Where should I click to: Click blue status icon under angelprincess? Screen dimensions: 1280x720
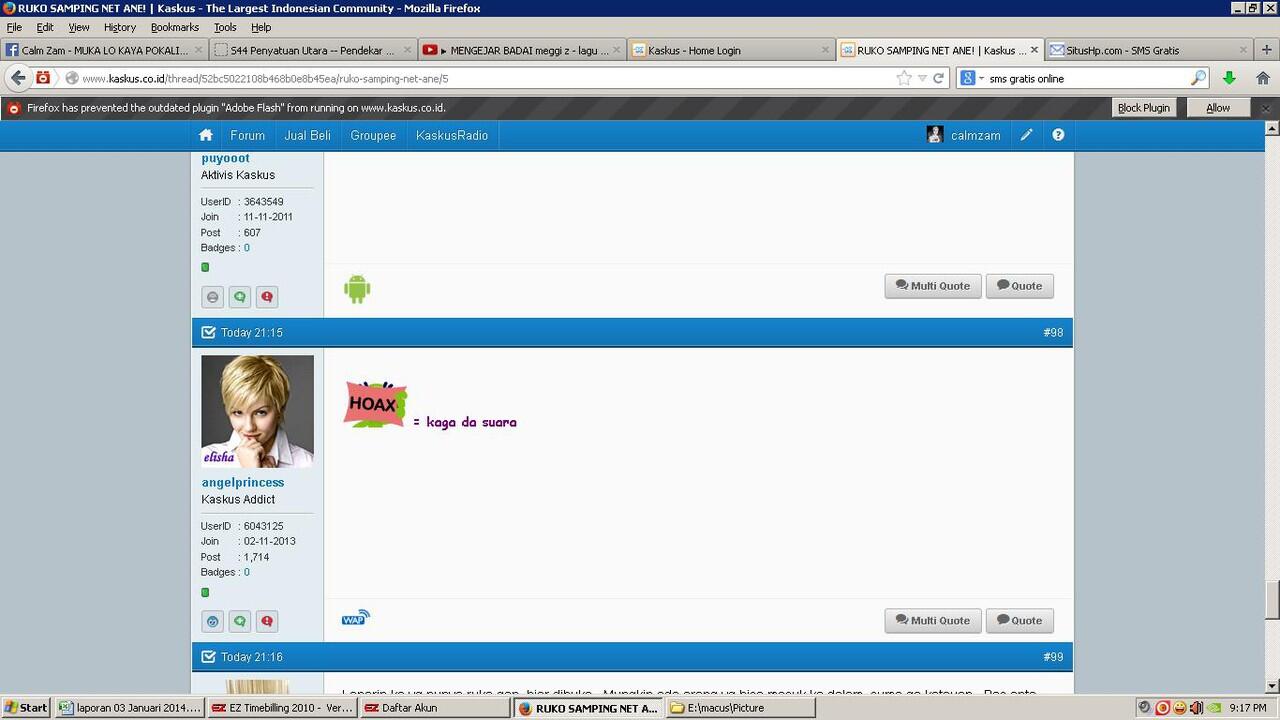tap(213, 622)
